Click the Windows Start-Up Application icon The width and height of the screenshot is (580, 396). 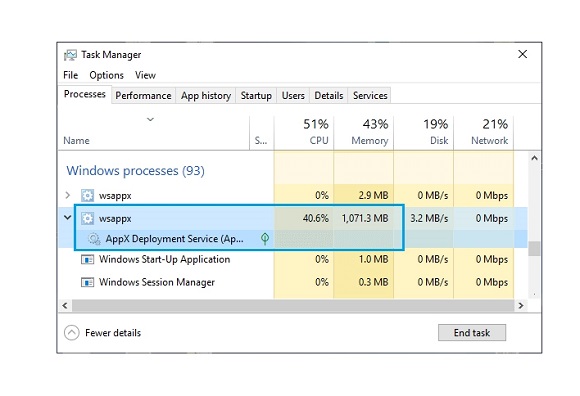pyautogui.click(x=87, y=260)
